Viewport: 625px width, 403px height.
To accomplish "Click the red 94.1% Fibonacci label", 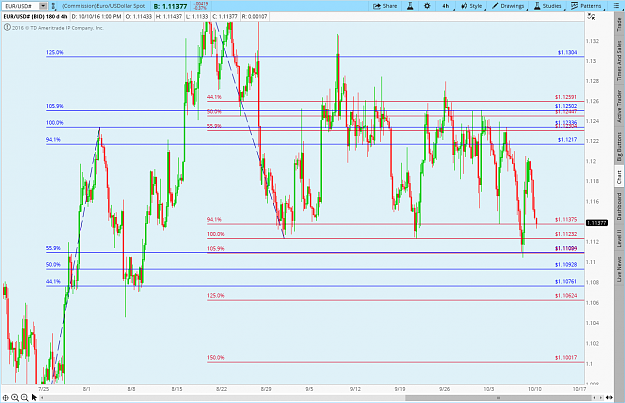I will [x=214, y=219].
